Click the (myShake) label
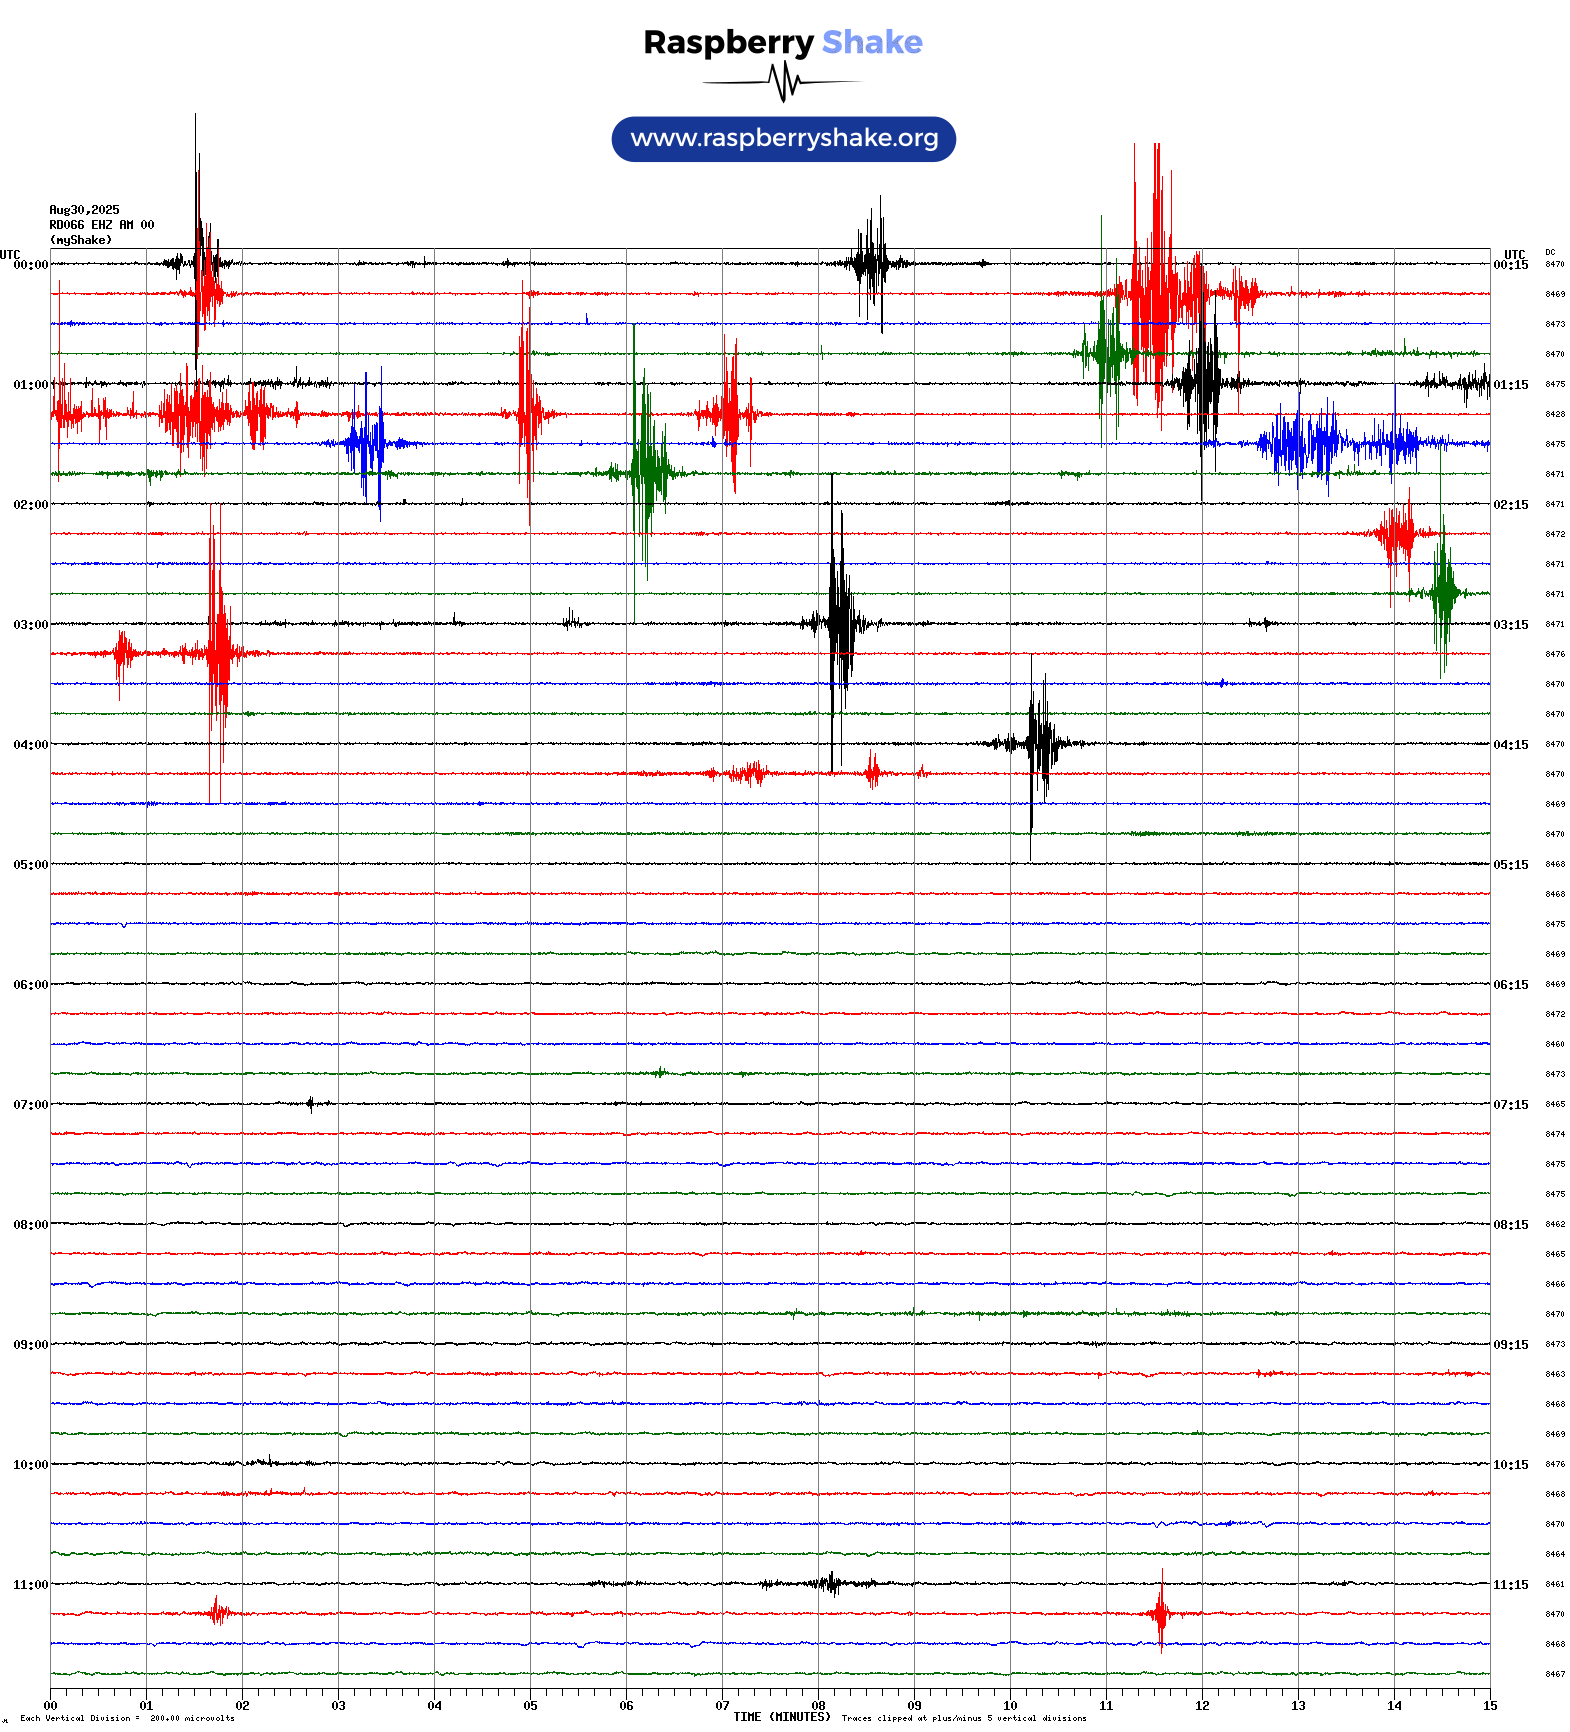The image size is (1570, 1732). click(x=80, y=240)
